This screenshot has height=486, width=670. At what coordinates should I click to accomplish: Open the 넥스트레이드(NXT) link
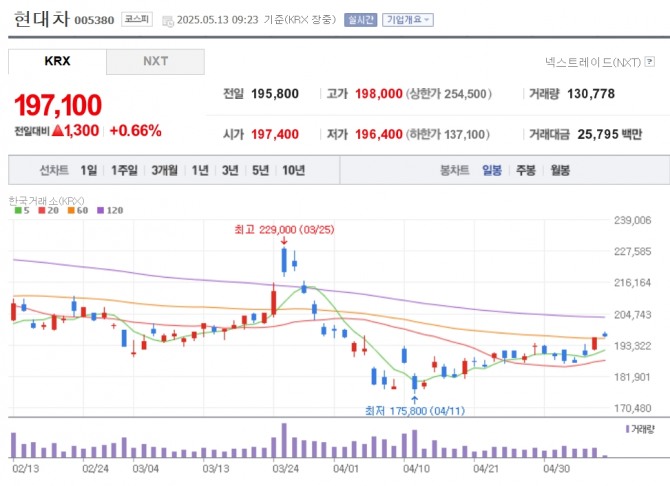[593, 62]
